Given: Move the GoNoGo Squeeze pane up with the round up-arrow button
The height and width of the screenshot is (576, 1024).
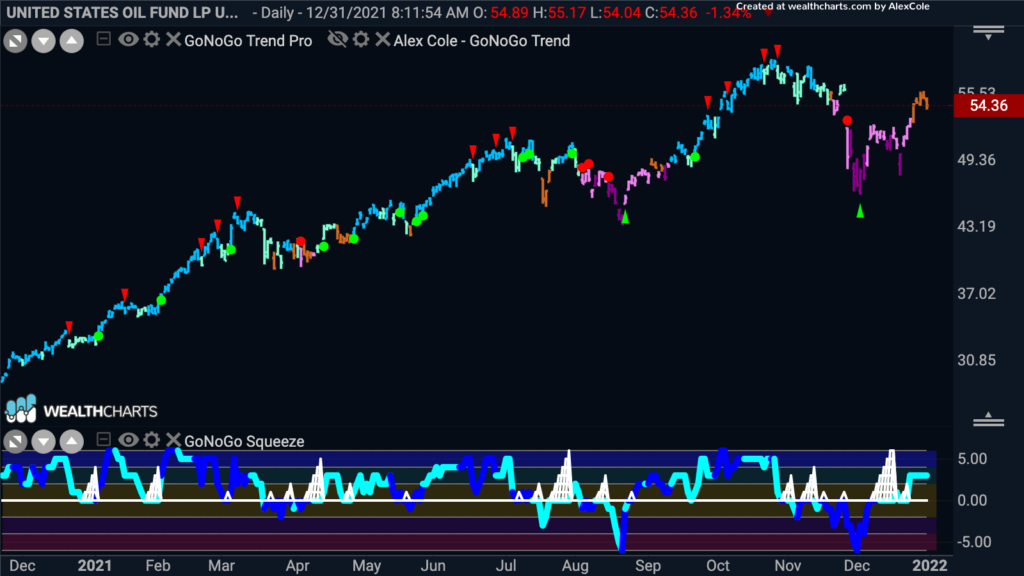Looking at the screenshot, I should pos(72,442).
